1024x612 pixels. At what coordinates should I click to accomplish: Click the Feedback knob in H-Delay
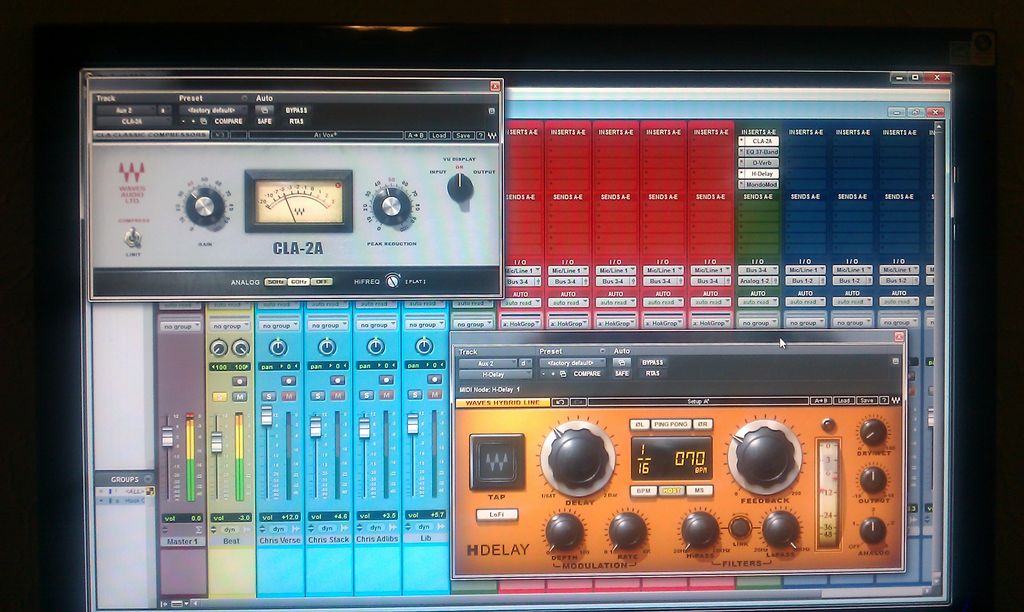[x=764, y=456]
